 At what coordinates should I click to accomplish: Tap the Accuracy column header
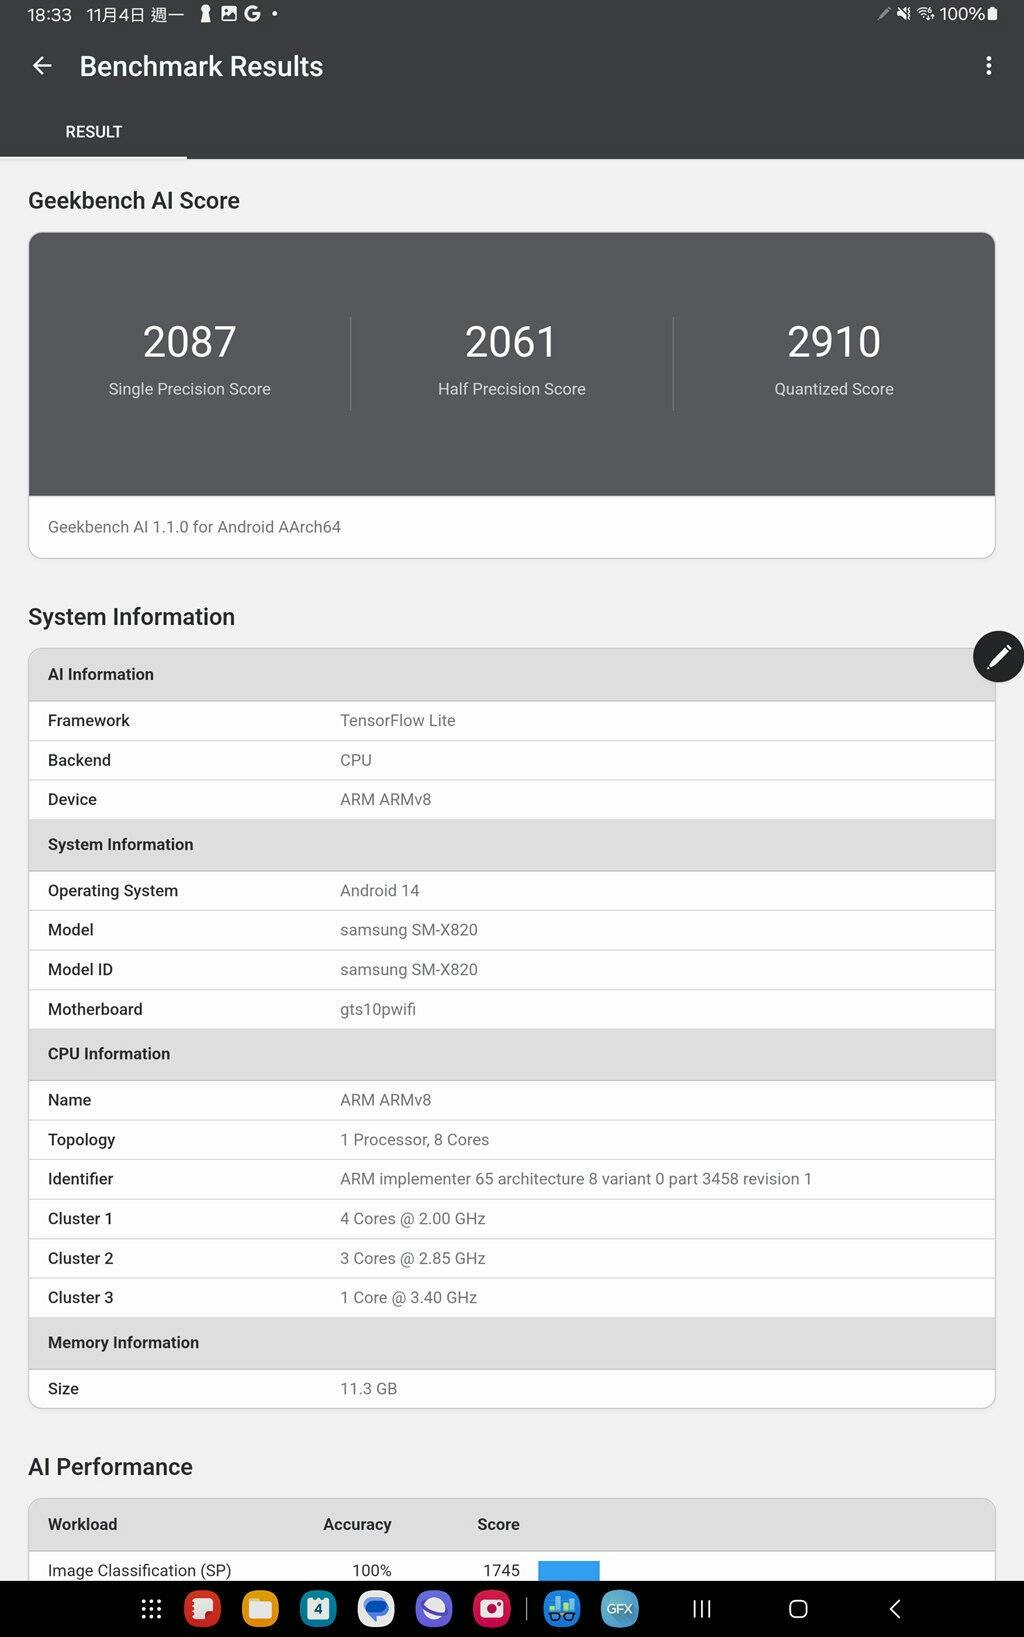[x=357, y=1524]
